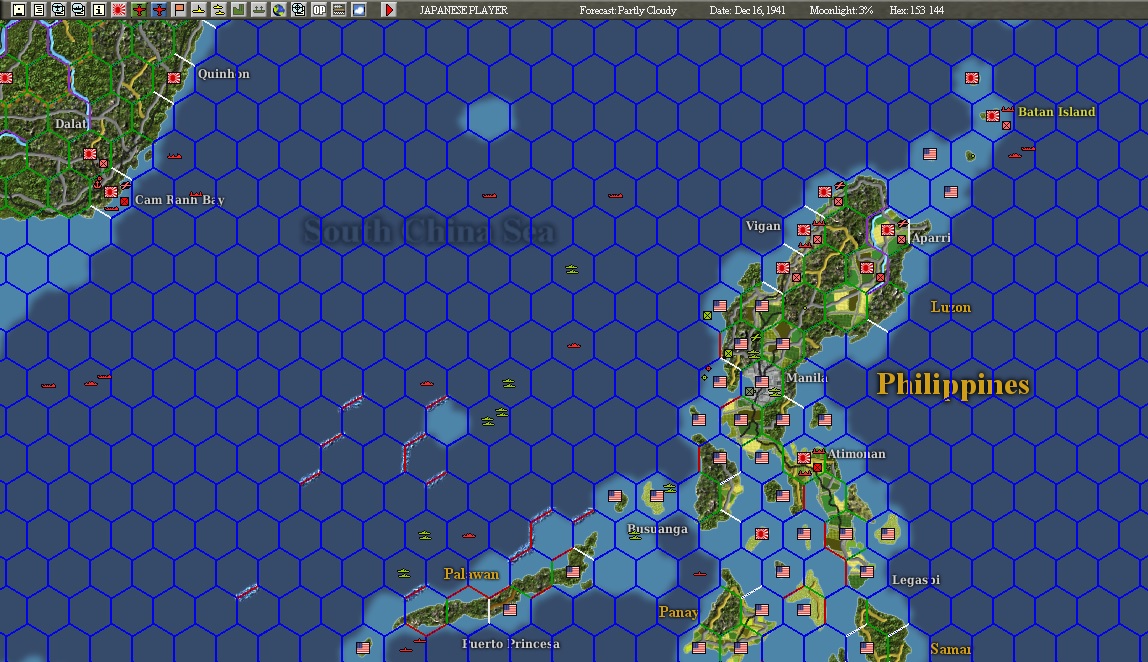This screenshot has height=662, width=1148.
Task: Click the Palawan island label
Action: (472, 574)
